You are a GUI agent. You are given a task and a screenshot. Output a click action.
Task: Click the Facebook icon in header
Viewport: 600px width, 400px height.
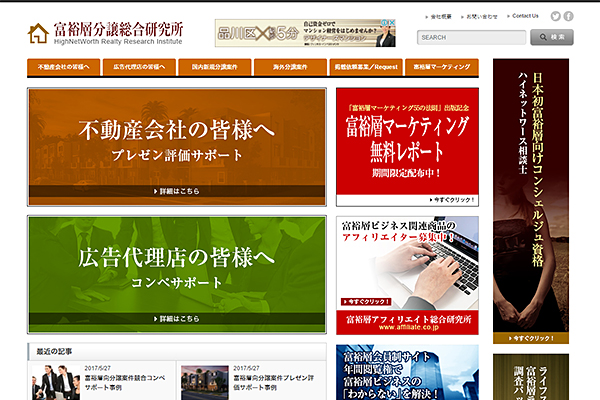[568, 16]
